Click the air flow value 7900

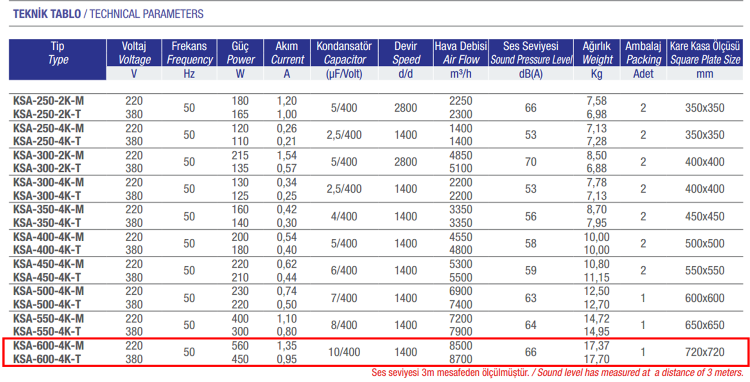coord(461,331)
